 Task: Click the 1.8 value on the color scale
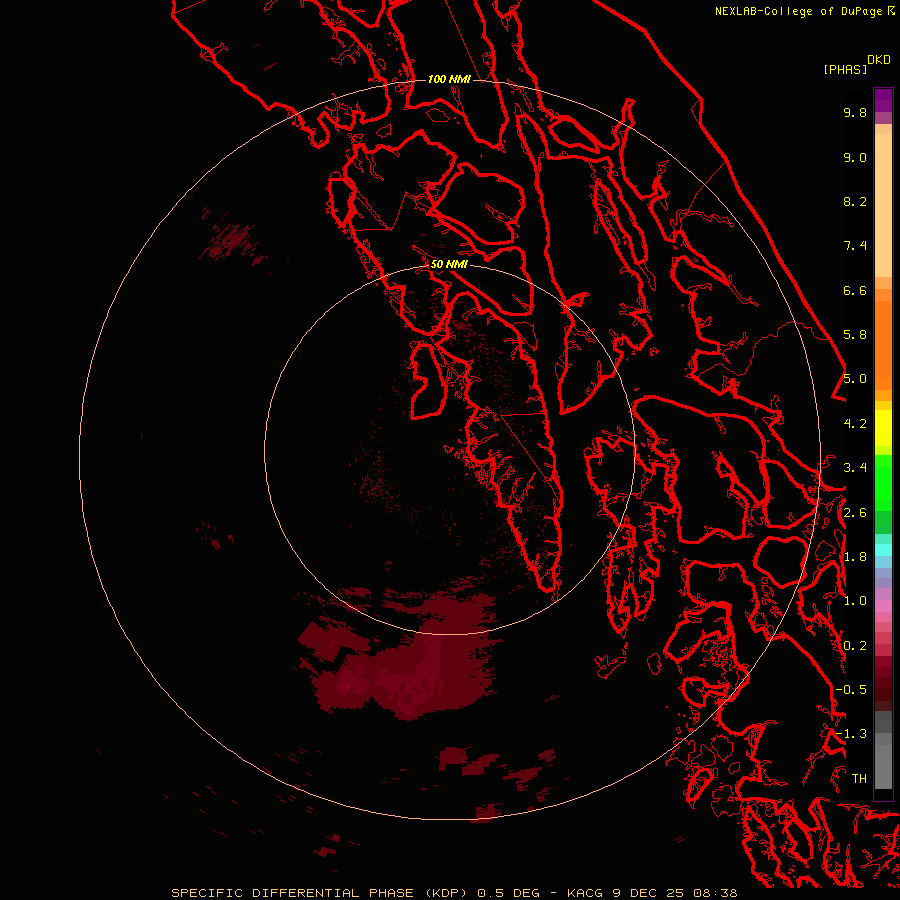[x=855, y=557]
